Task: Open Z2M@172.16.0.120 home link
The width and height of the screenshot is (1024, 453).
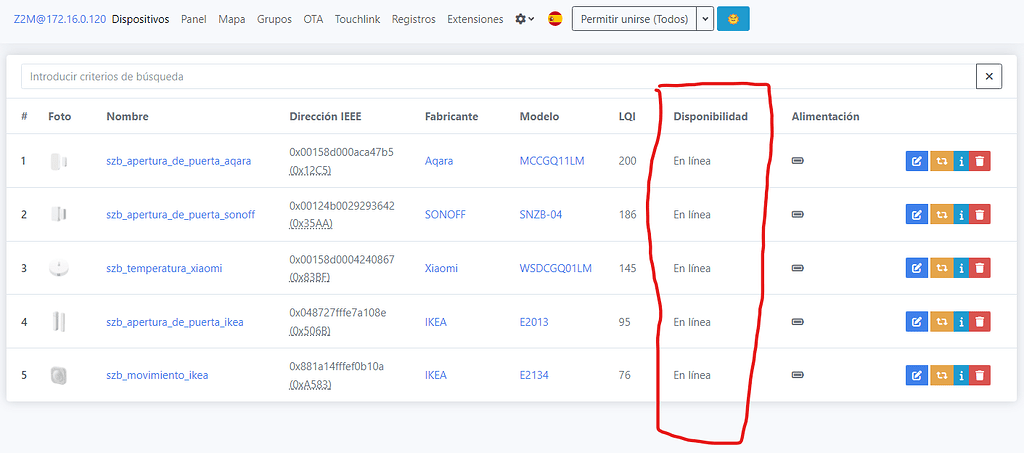Action: [59, 19]
